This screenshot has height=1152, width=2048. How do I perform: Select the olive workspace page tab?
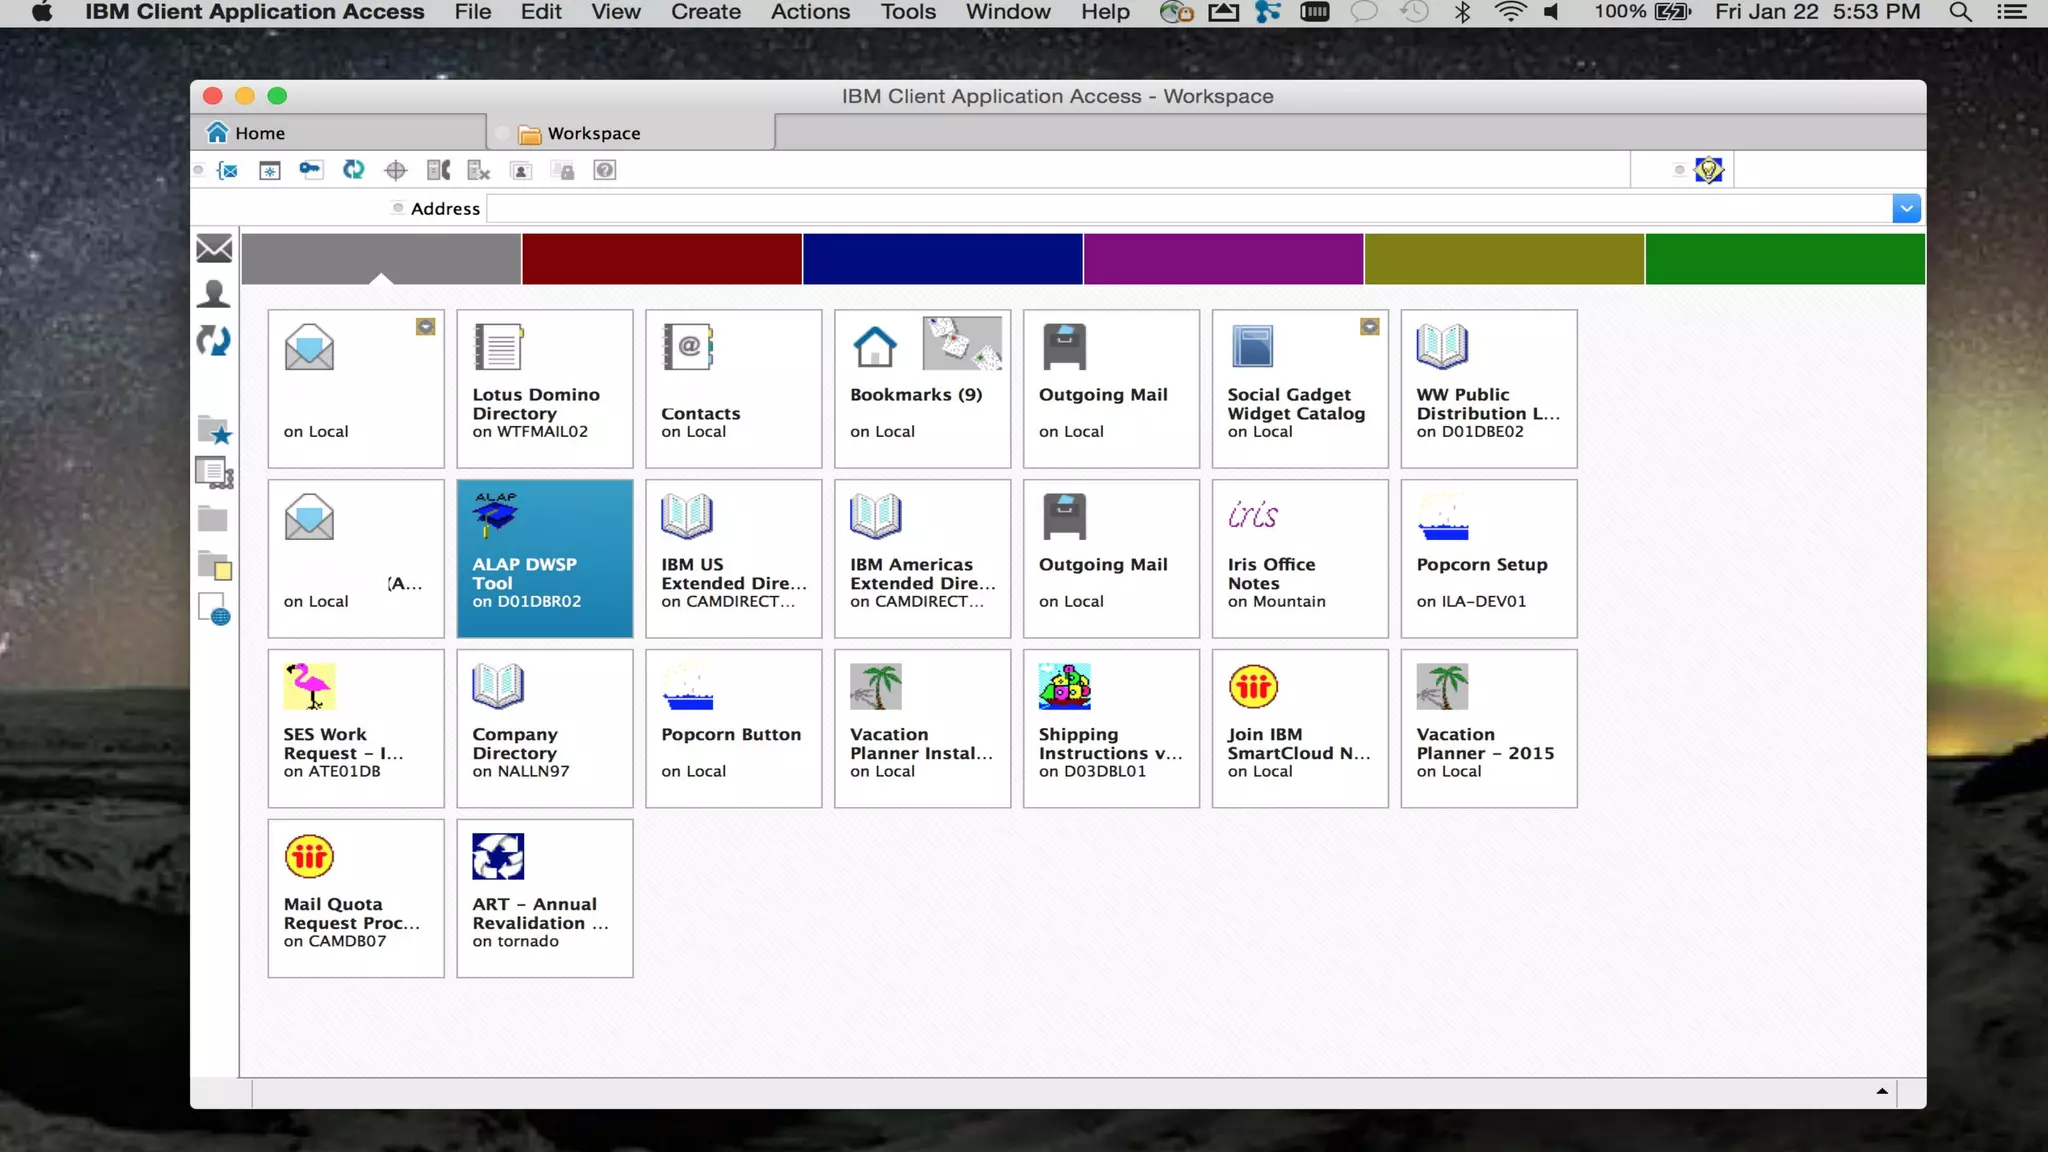coord(1505,259)
